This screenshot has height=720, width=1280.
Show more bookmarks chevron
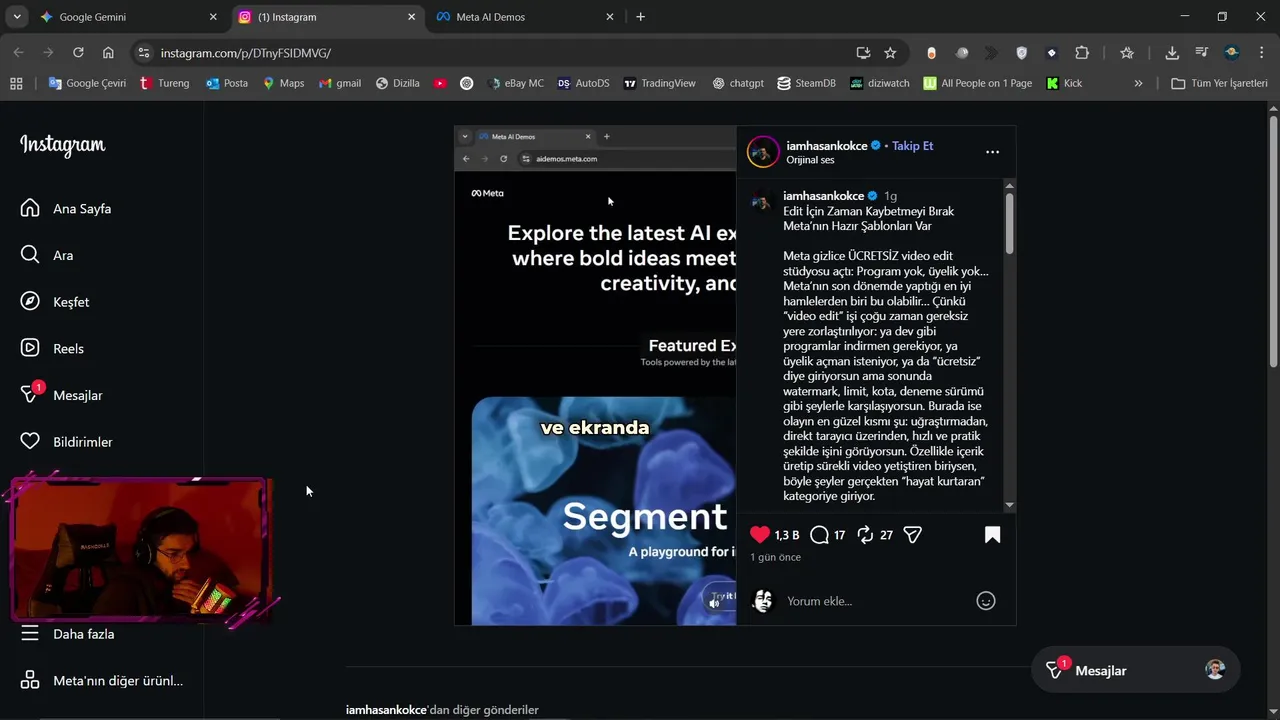point(1138,83)
